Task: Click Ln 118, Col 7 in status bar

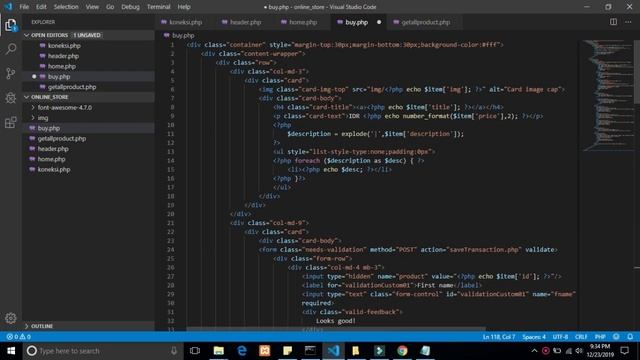Action: [499, 337]
